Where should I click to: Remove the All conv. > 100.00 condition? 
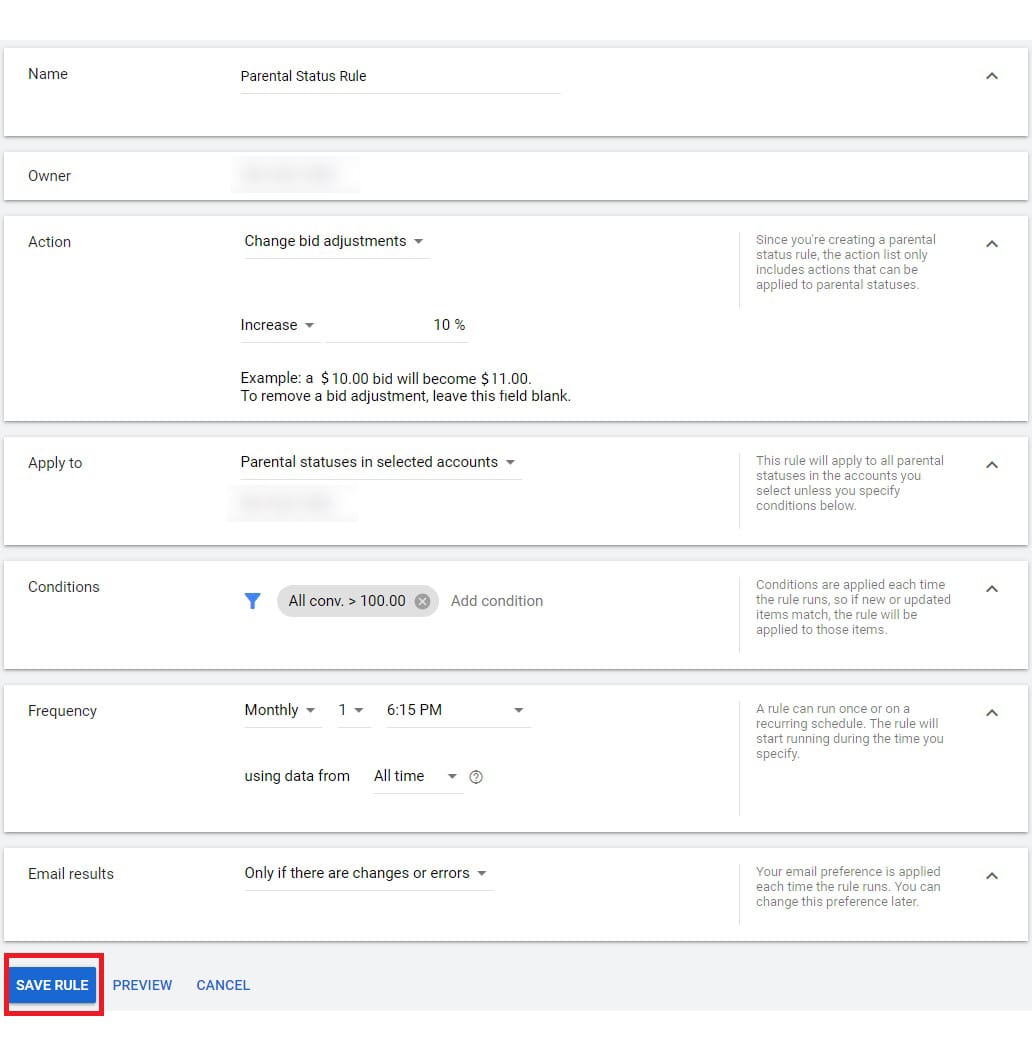pyautogui.click(x=422, y=601)
